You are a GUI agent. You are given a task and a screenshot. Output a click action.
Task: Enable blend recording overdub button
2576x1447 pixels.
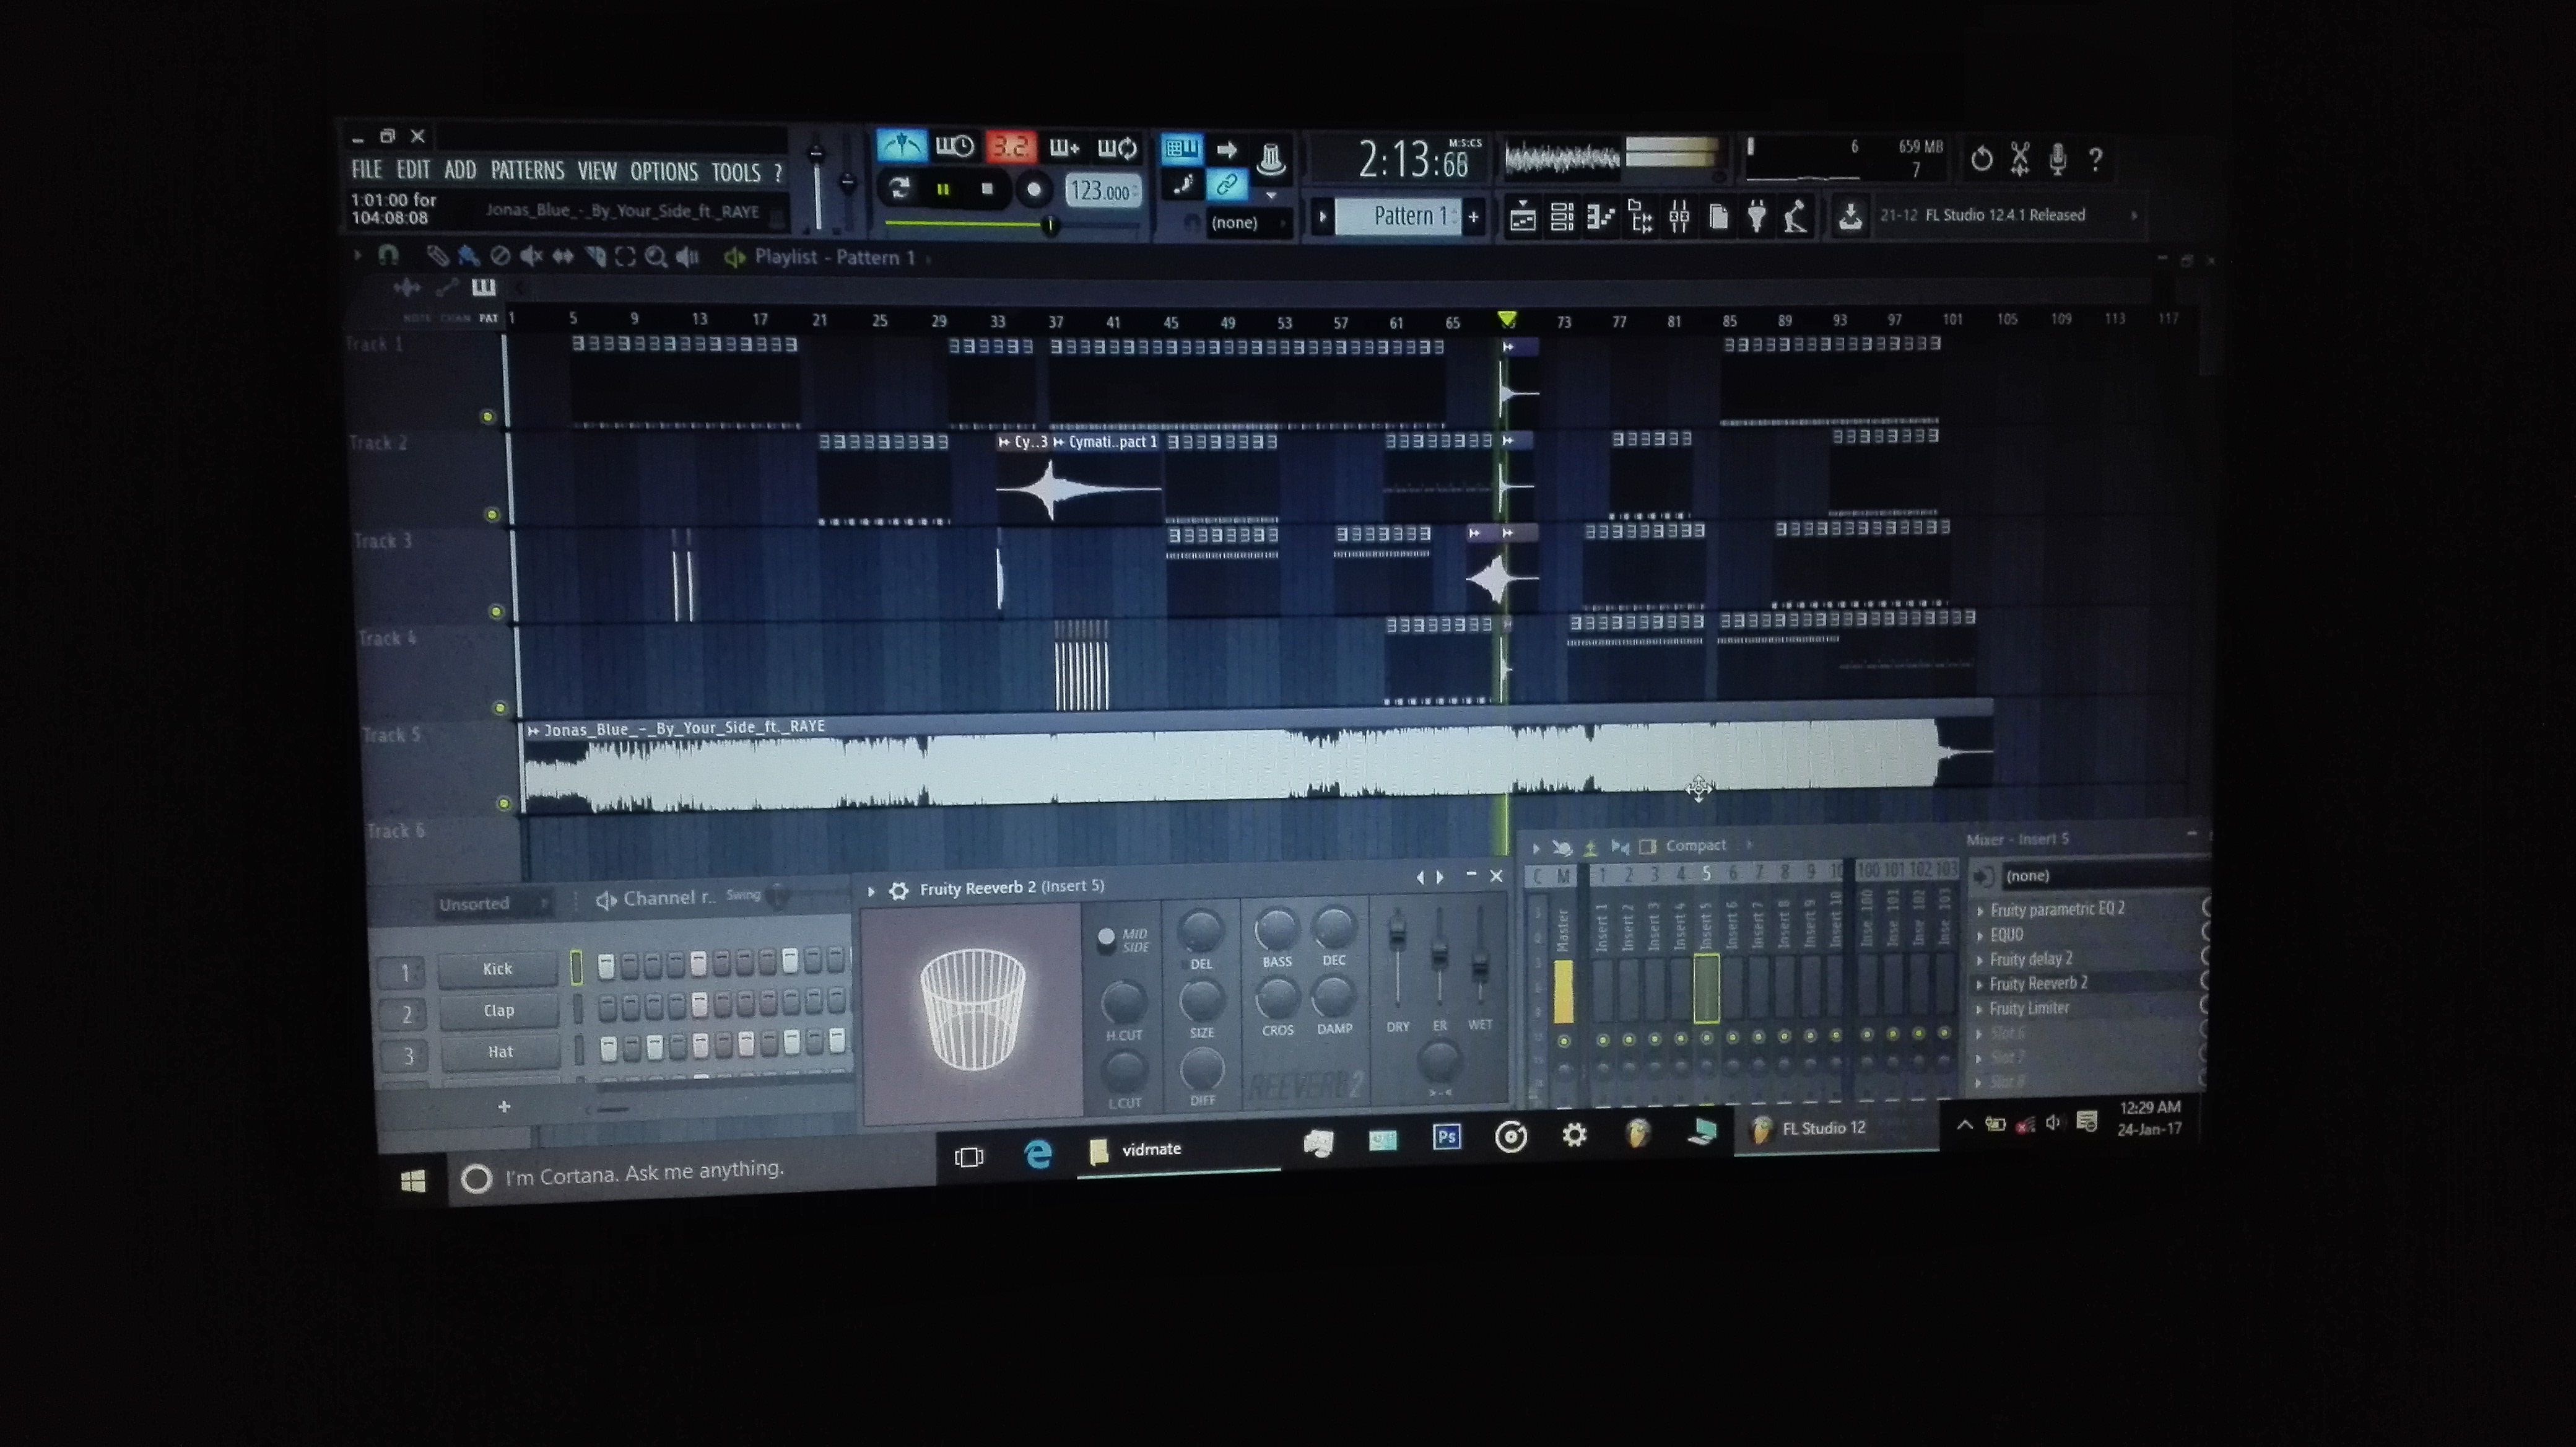[x=1064, y=148]
